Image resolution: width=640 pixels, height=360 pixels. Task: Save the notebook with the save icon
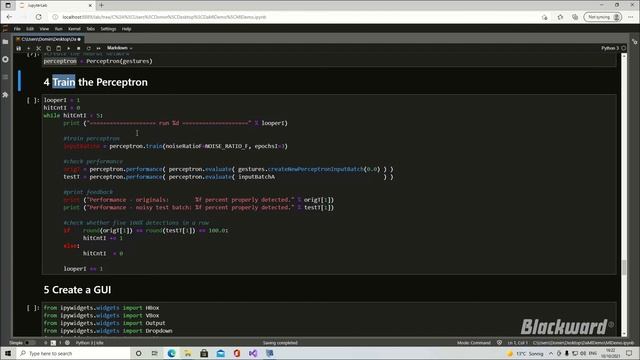[x=18, y=48]
